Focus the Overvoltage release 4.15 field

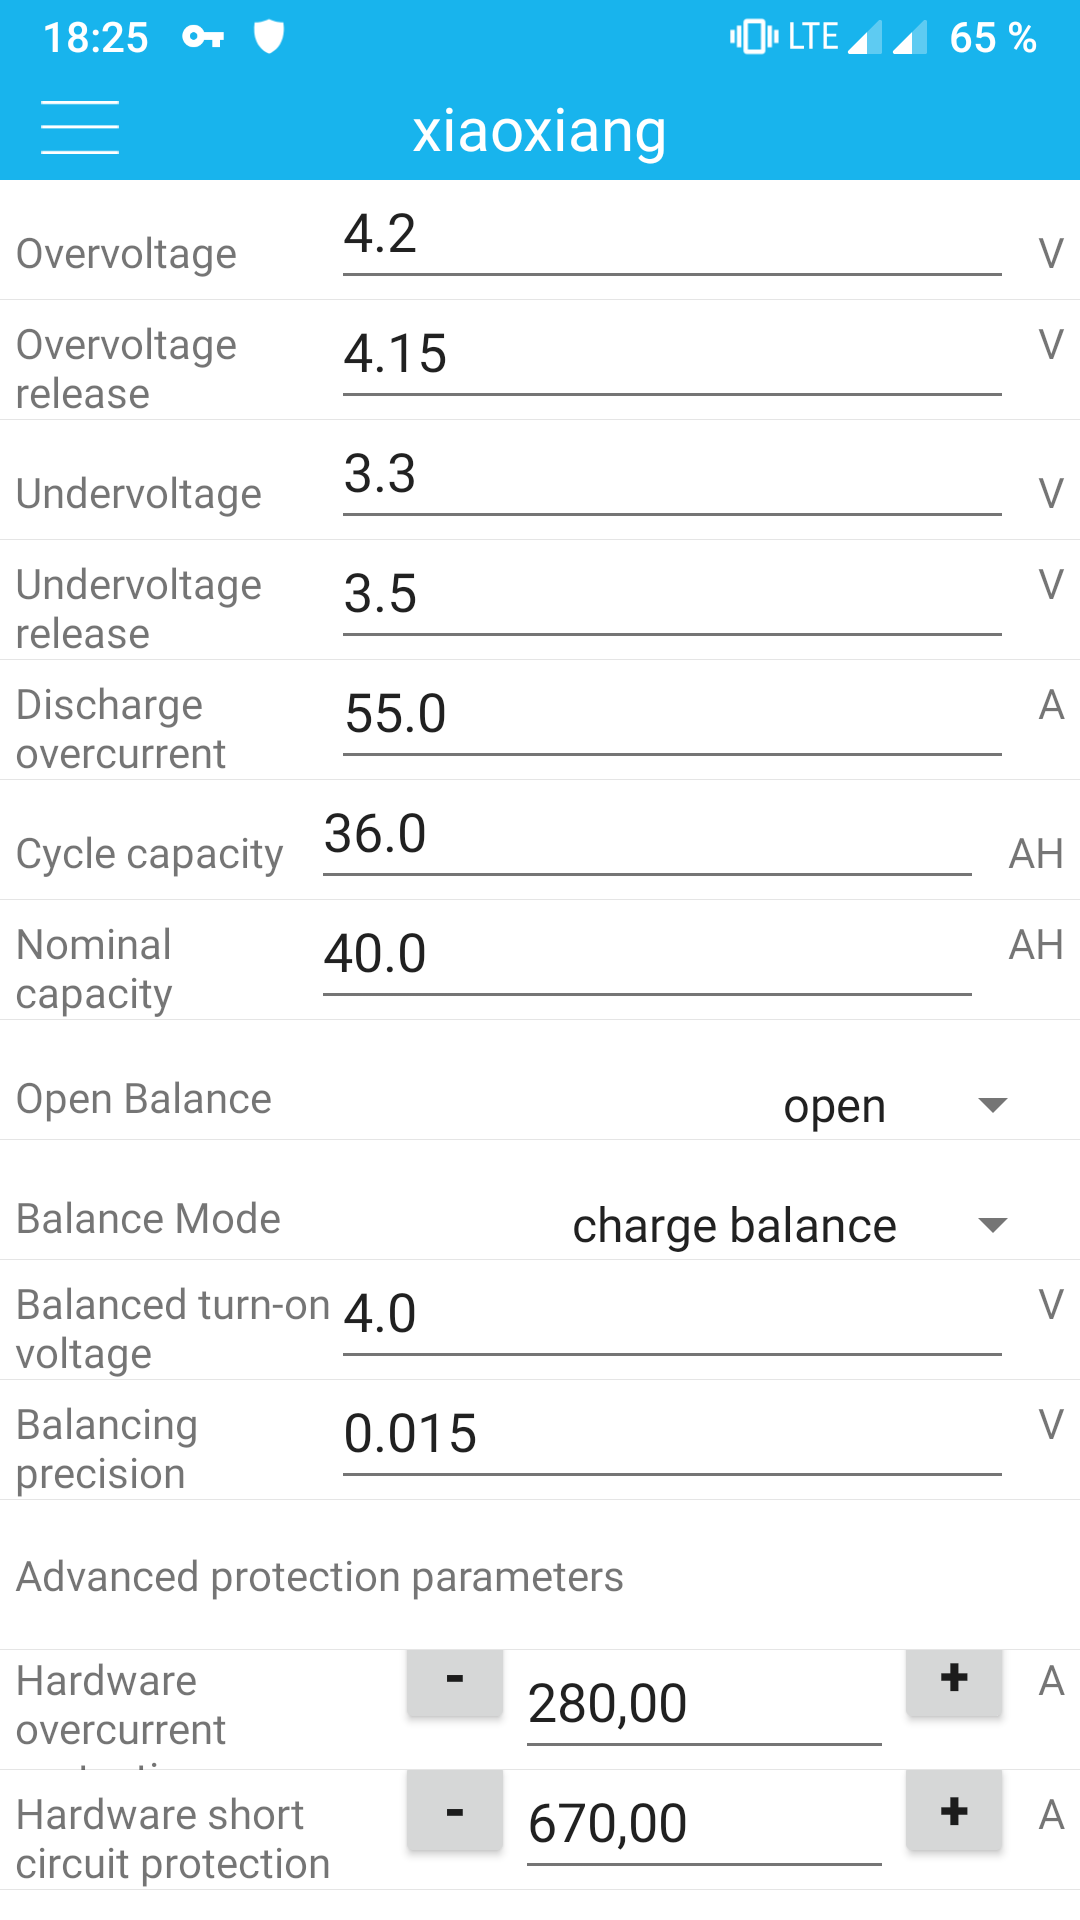pos(671,357)
